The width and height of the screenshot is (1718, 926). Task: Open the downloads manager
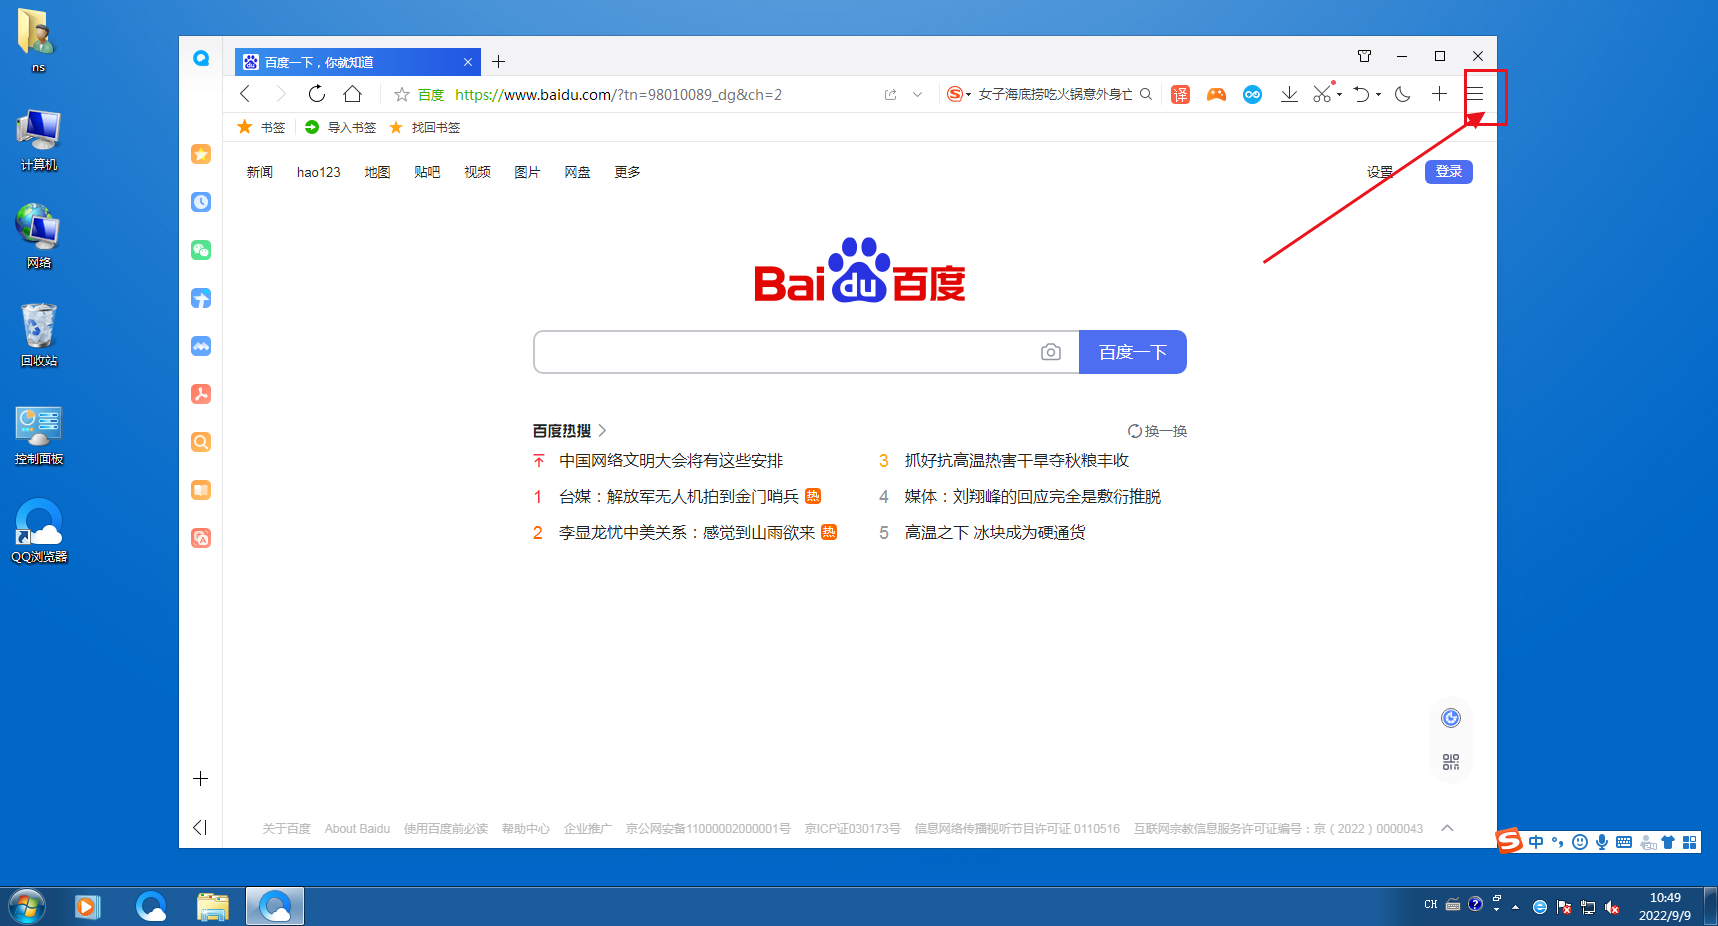[1289, 94]
